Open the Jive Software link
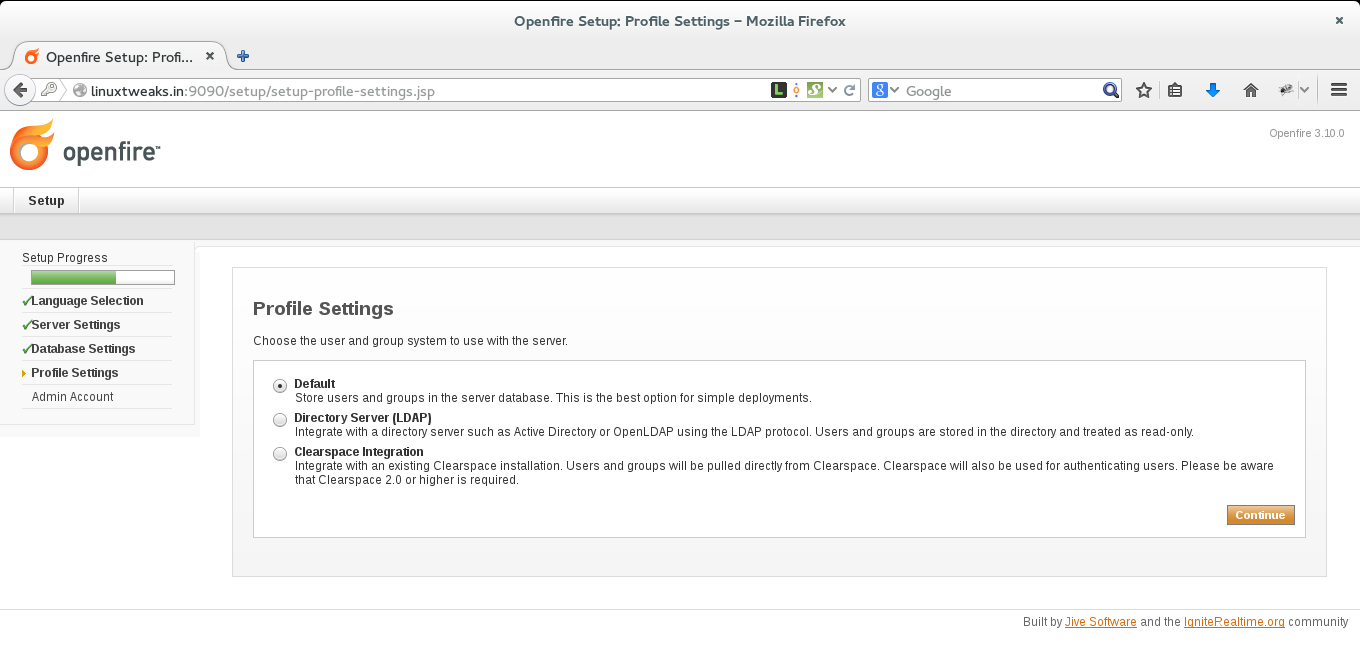This screenshot has height=657, width=1360. click(1100, 622)
